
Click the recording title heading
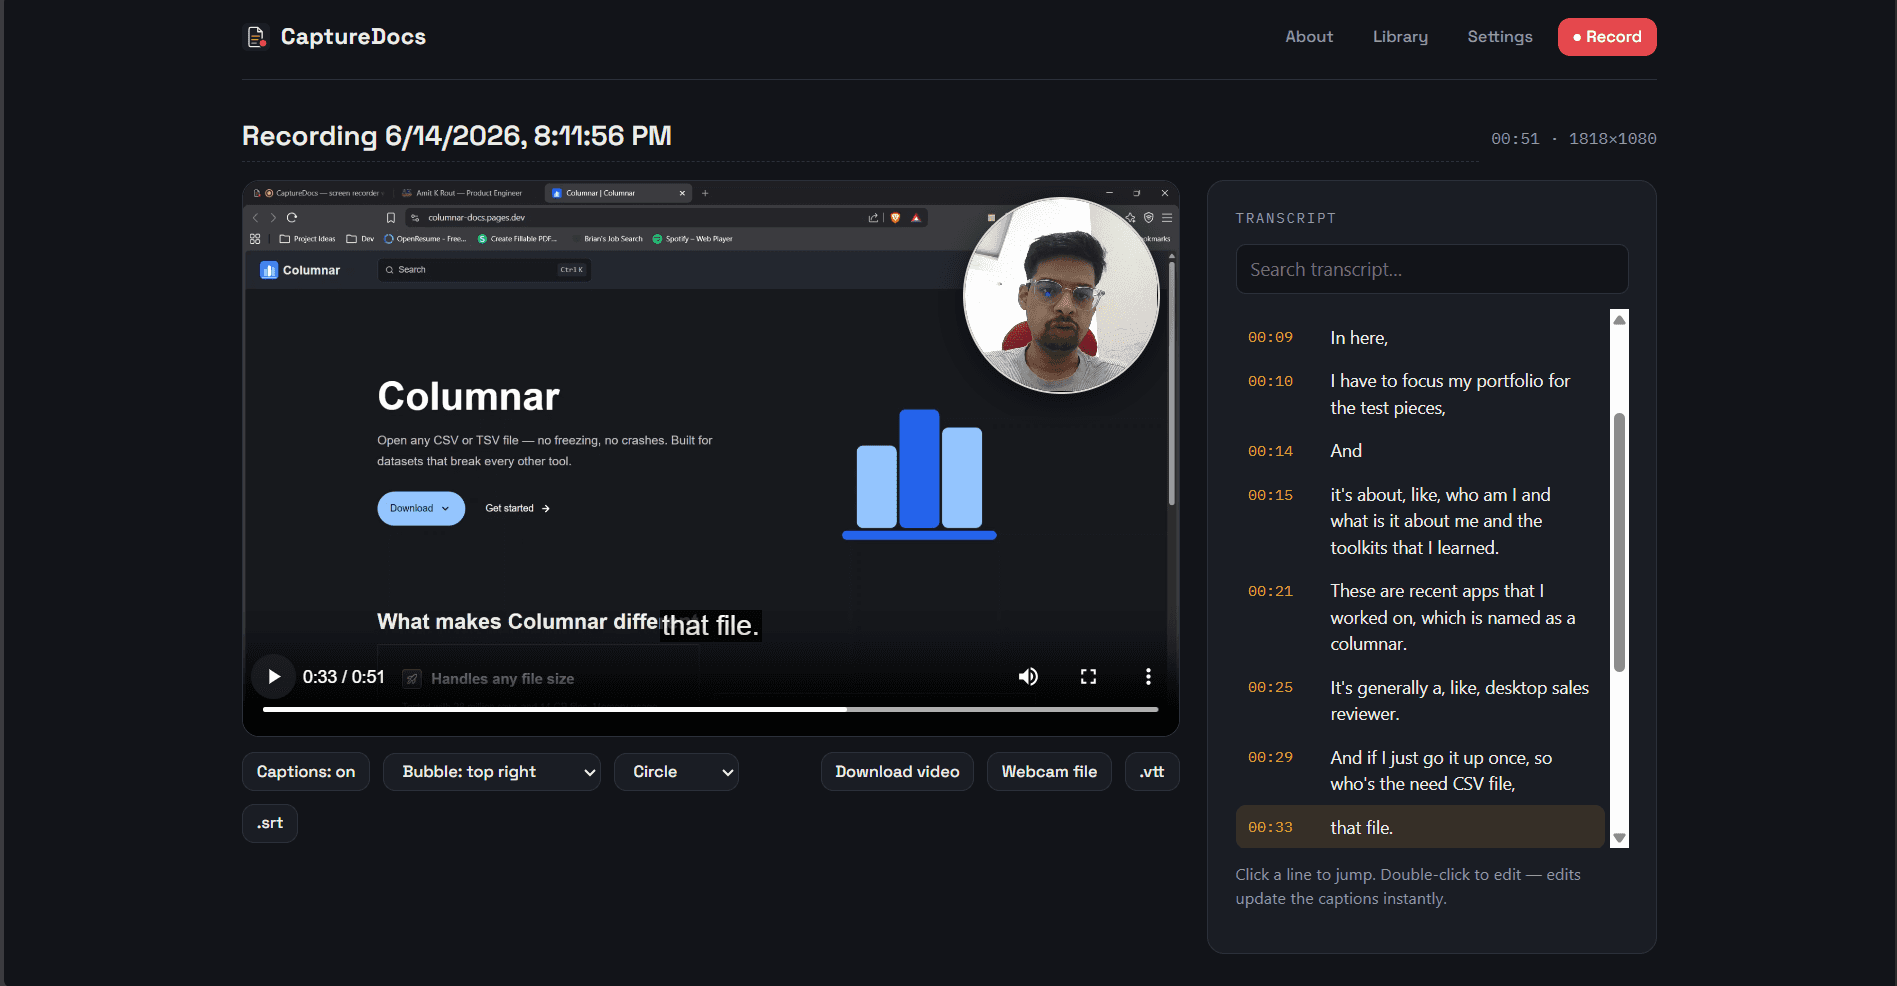(x=457, y=136)
